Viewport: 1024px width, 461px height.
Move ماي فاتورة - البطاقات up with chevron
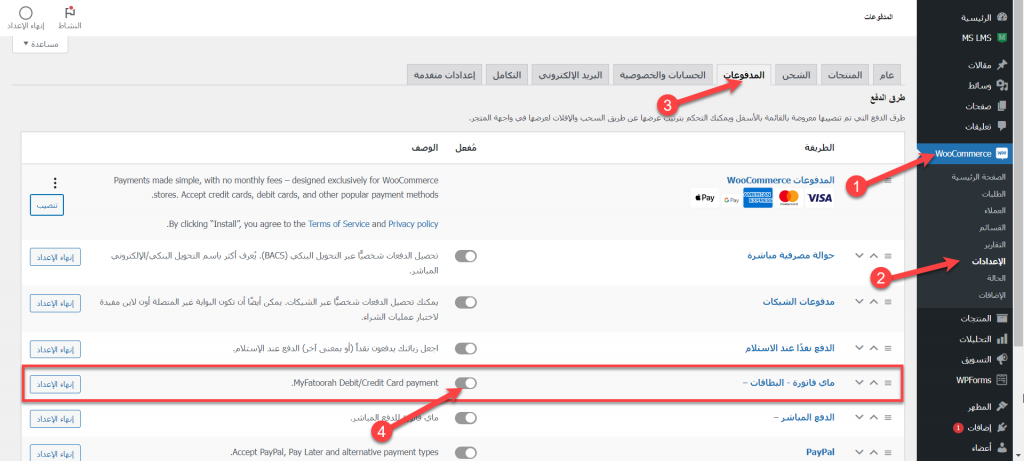[x=874, y=383]
